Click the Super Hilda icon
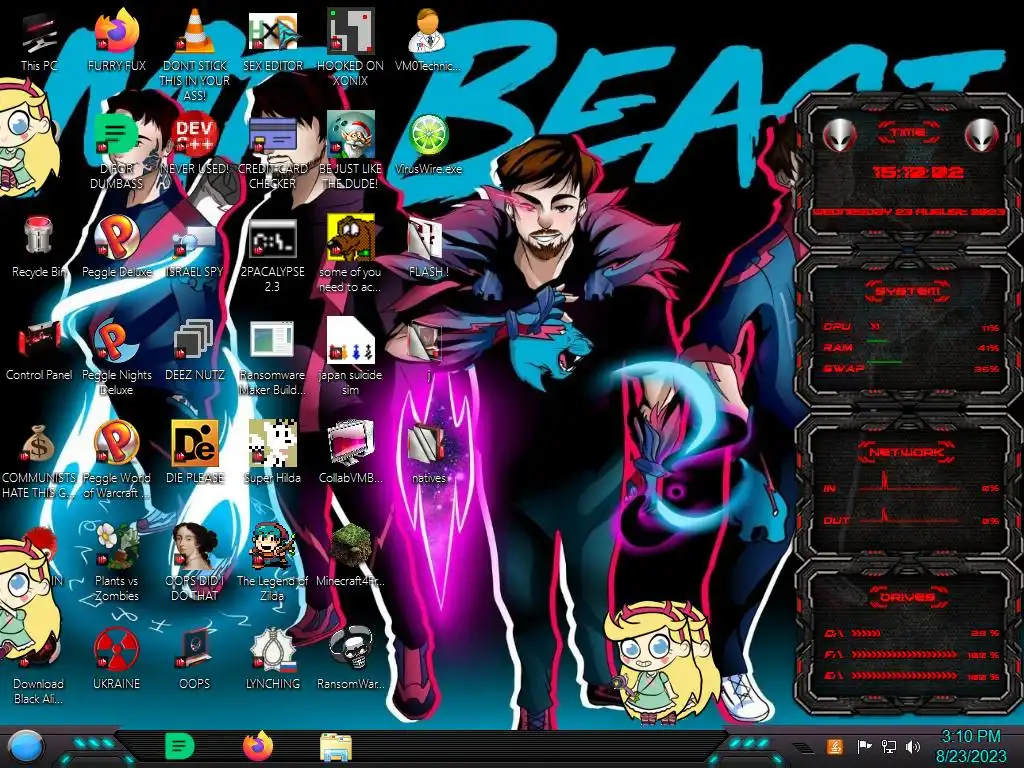Image resolution: width=1024 pixels, height=768 pixels. click(x=272, y=452)
